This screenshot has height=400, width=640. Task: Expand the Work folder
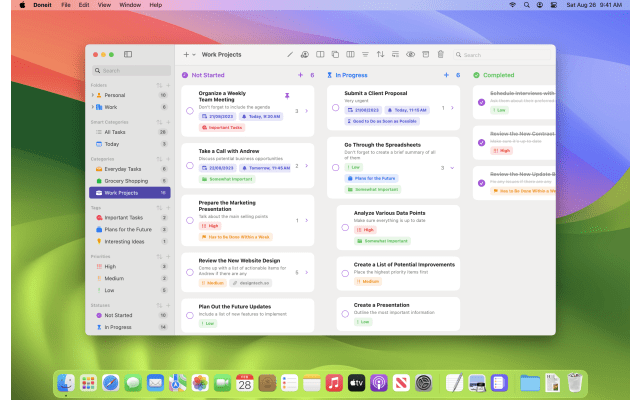93,107
